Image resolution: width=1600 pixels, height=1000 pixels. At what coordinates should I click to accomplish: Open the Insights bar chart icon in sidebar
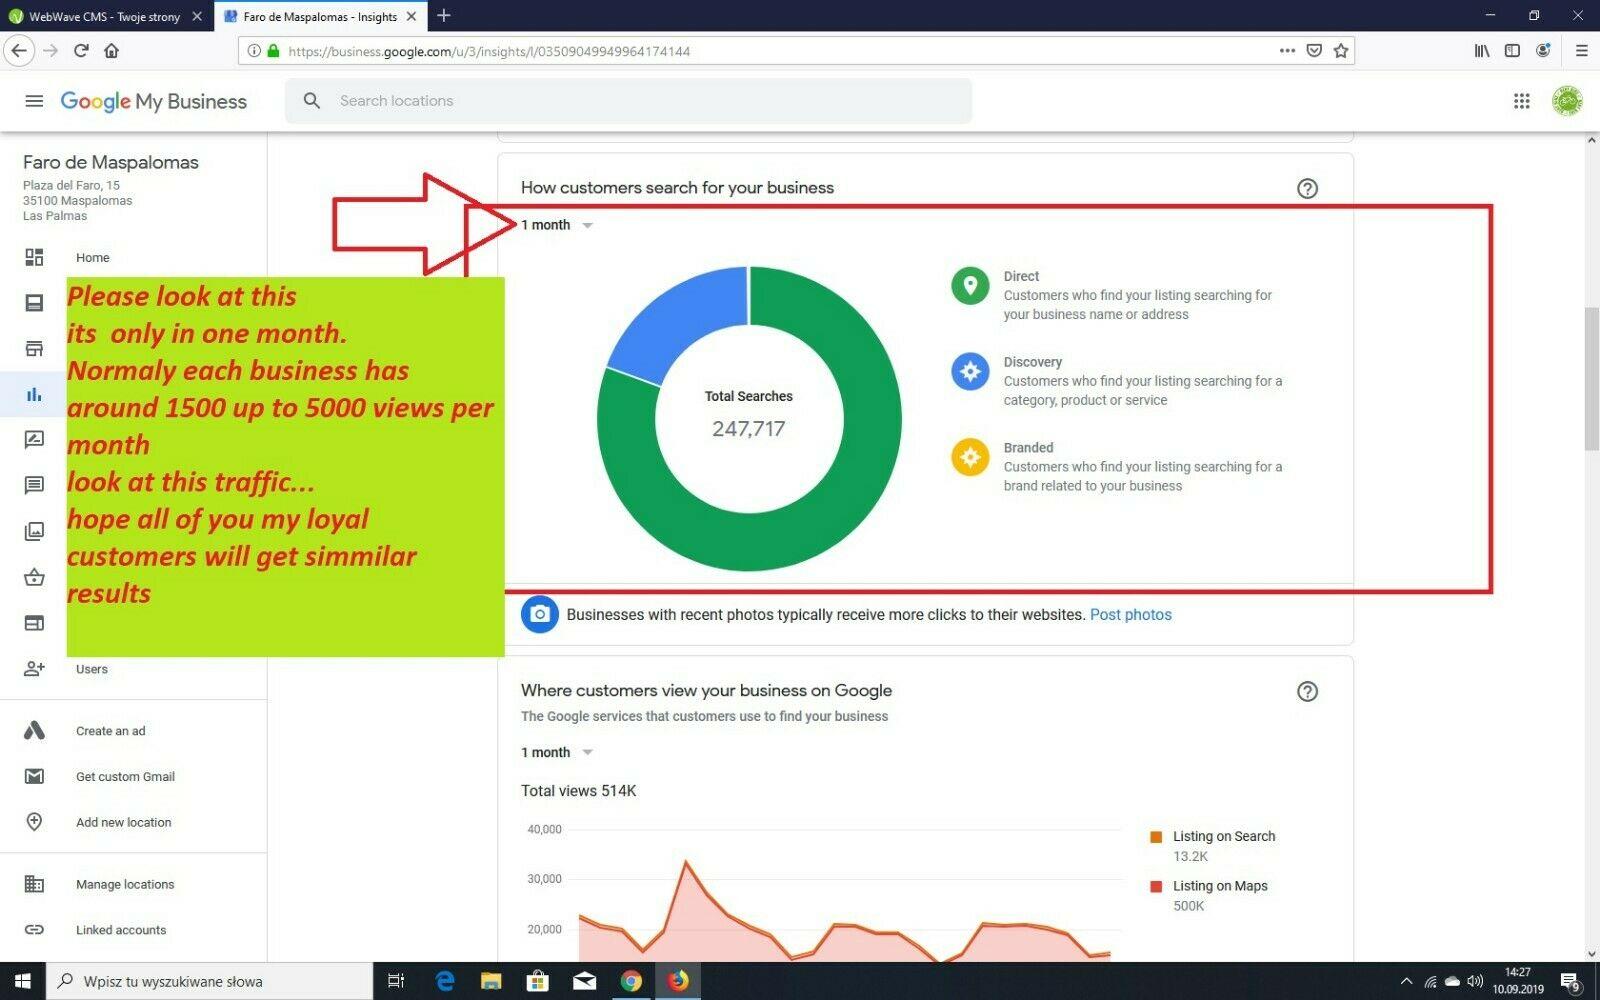click(34, 394)
